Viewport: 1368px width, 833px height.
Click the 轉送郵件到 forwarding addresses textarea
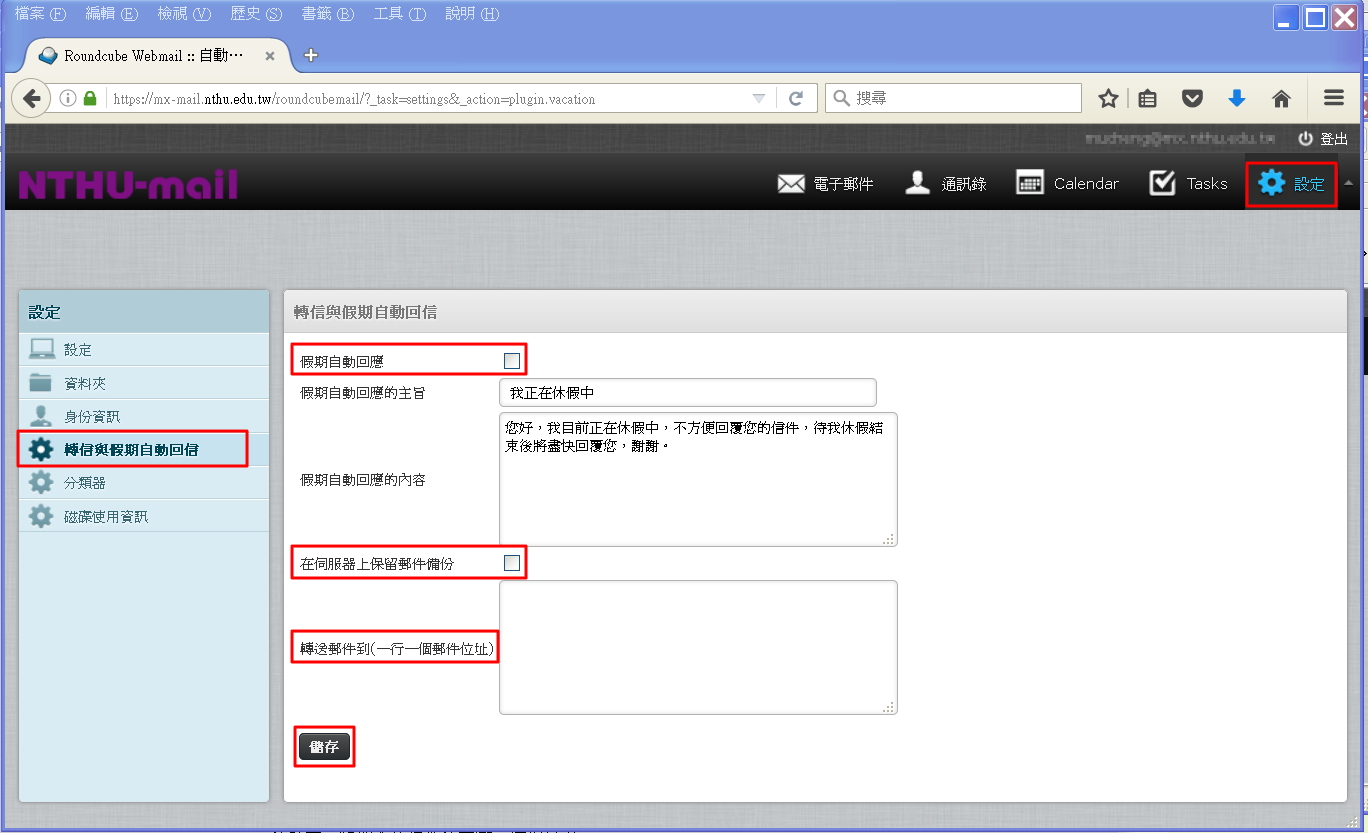[x=698, y=647]
